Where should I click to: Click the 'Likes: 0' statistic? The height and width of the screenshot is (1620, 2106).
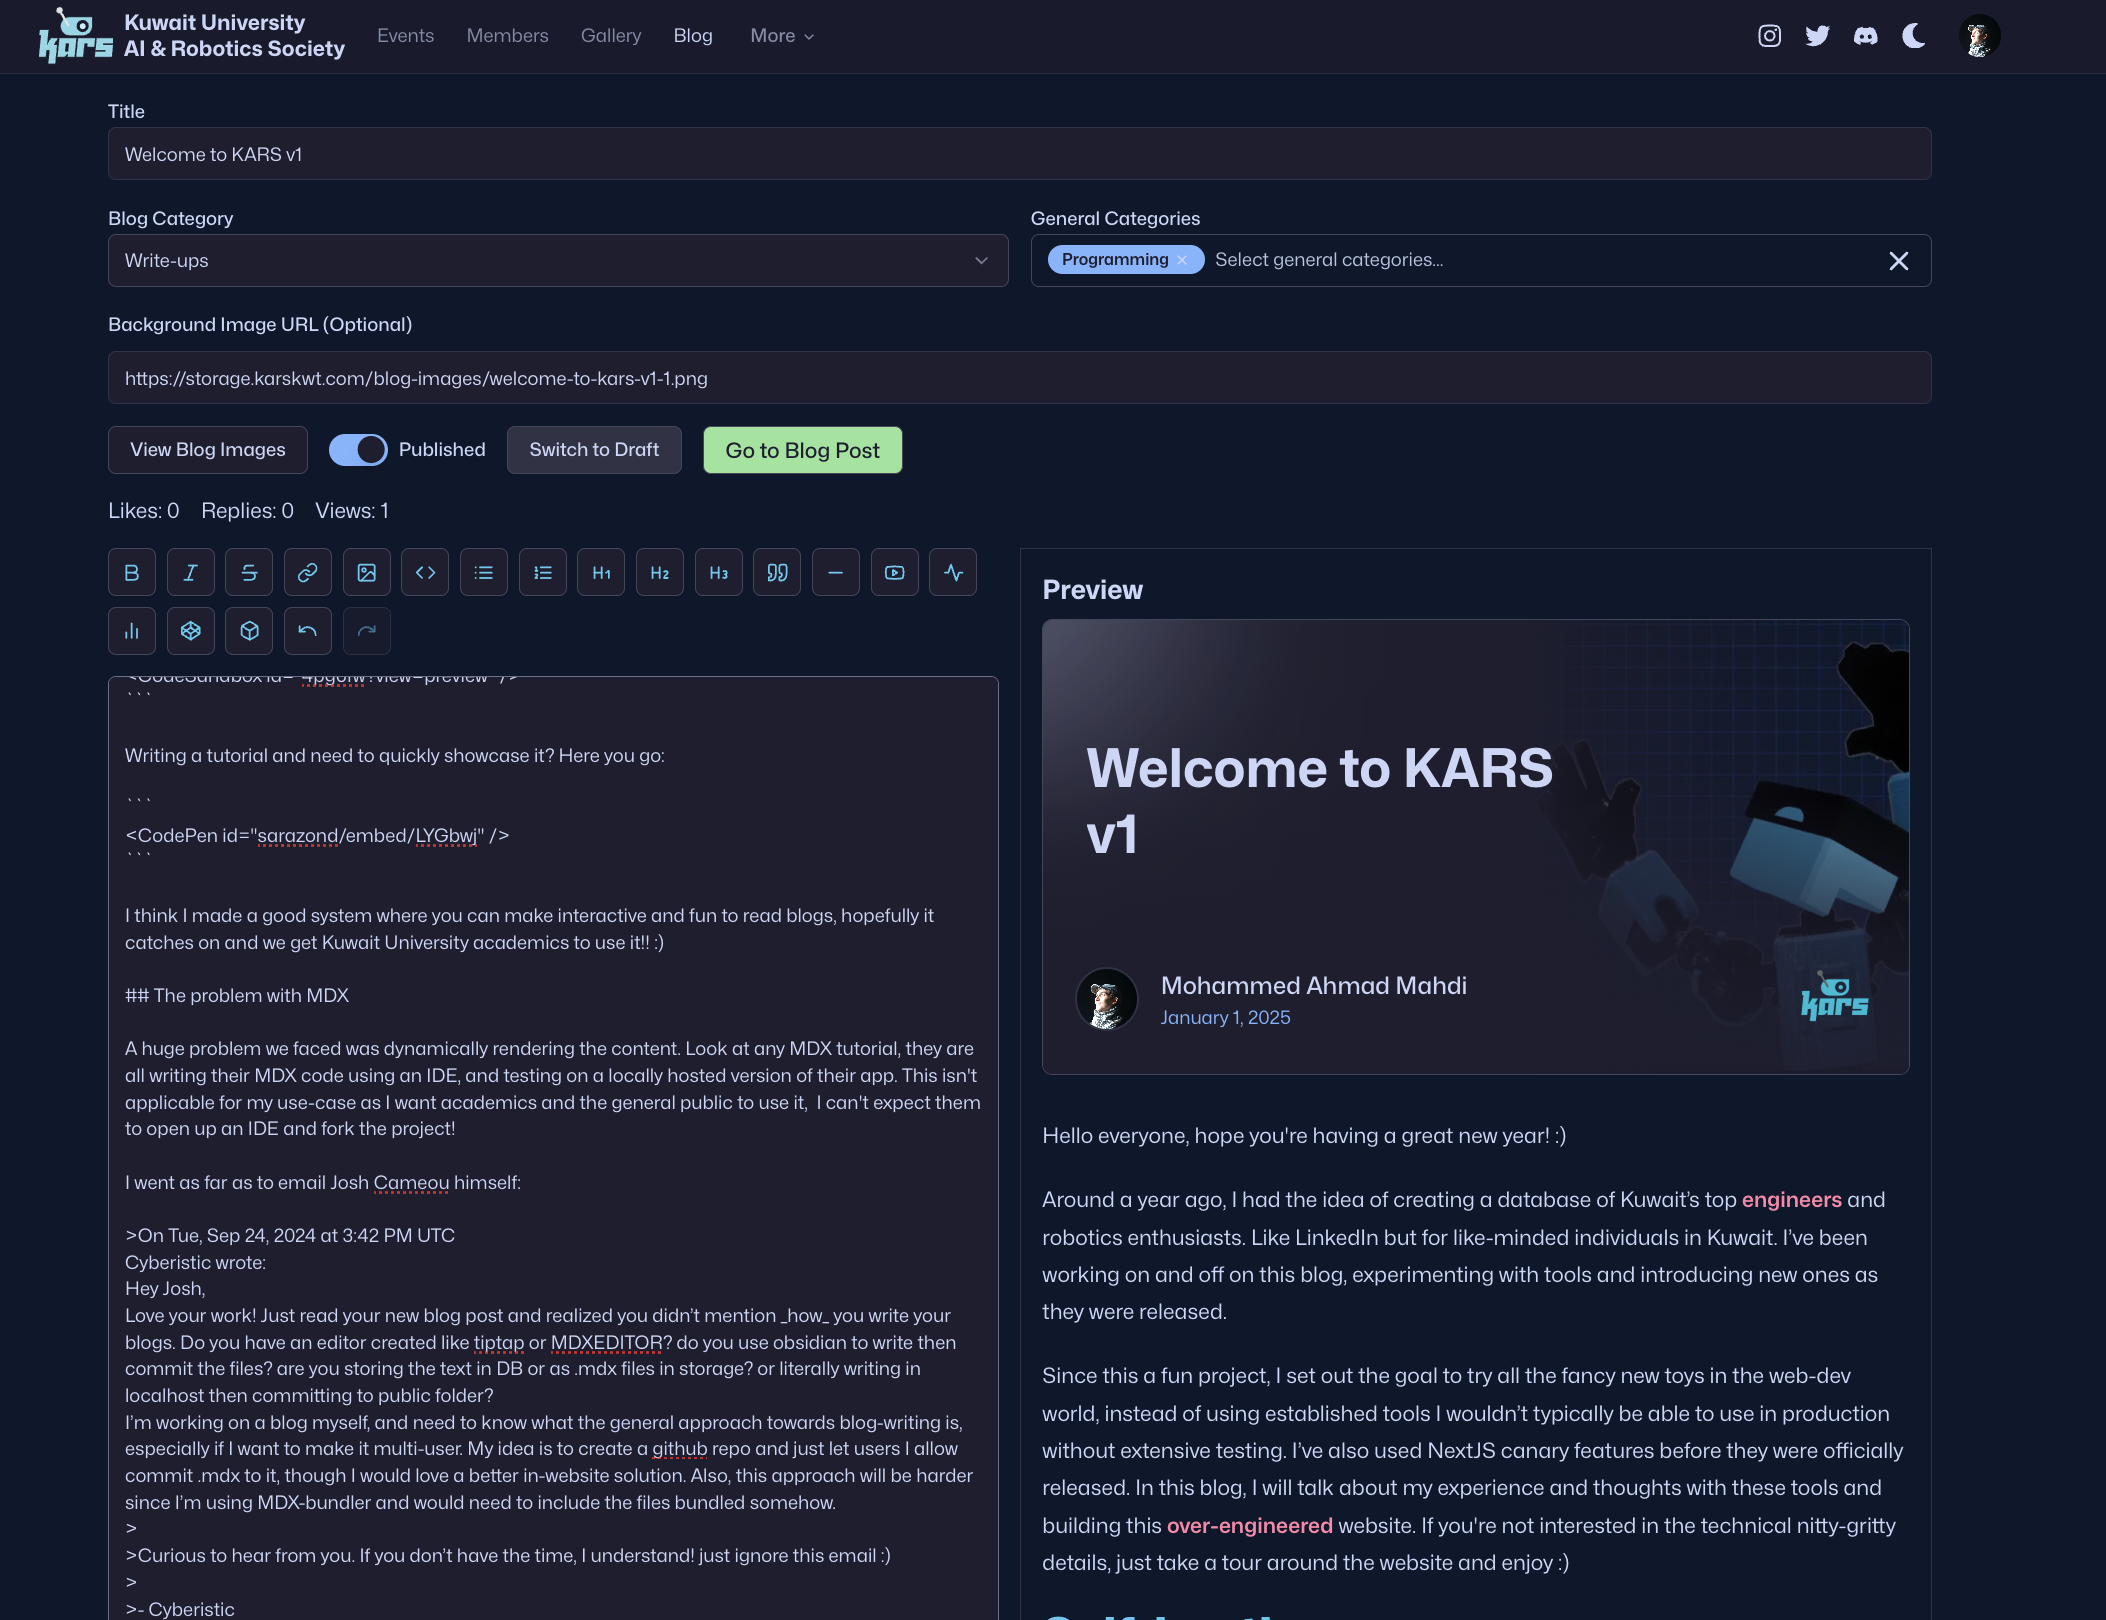click(x=144, y=511)
